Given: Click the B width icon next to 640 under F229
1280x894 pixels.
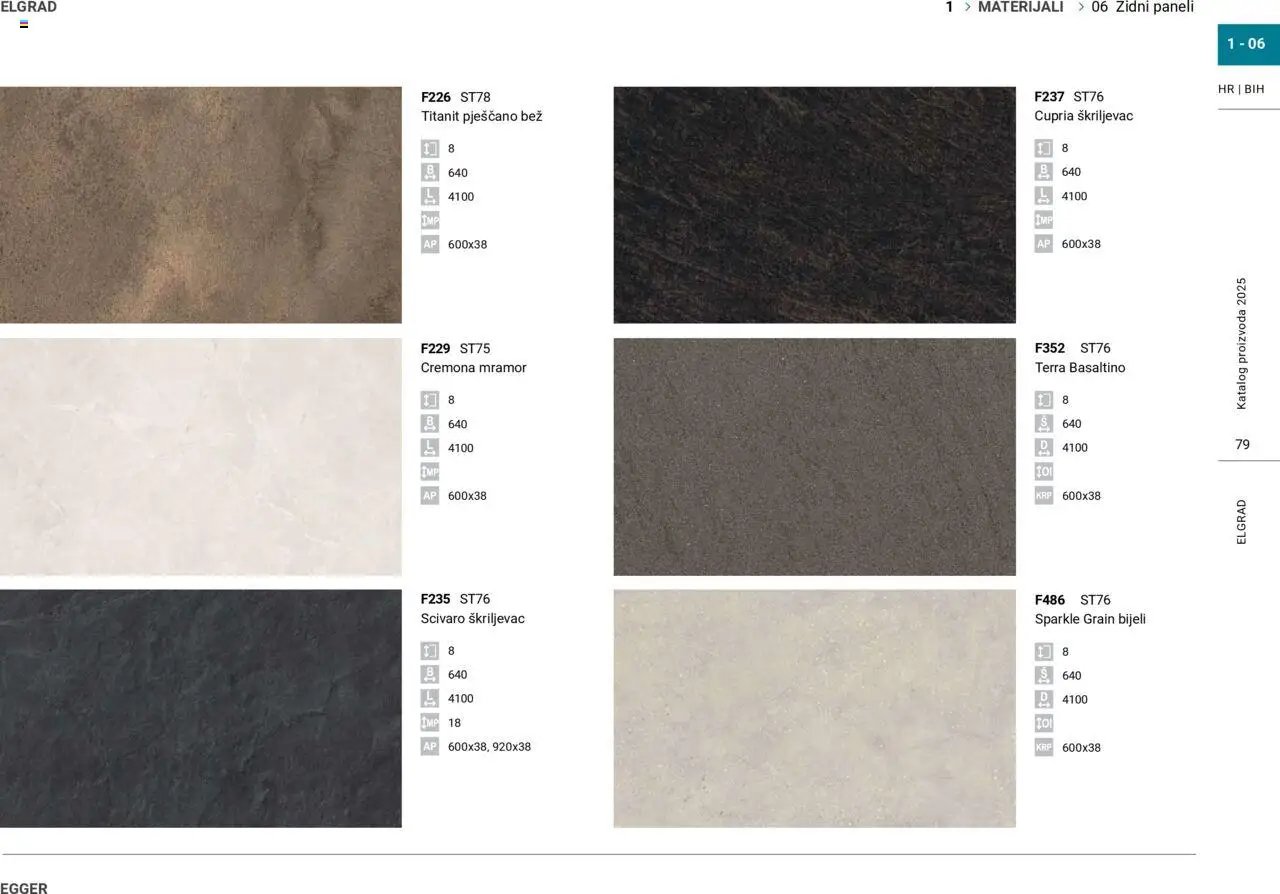Looking at the screenshot, I should [x=430, y=423].
